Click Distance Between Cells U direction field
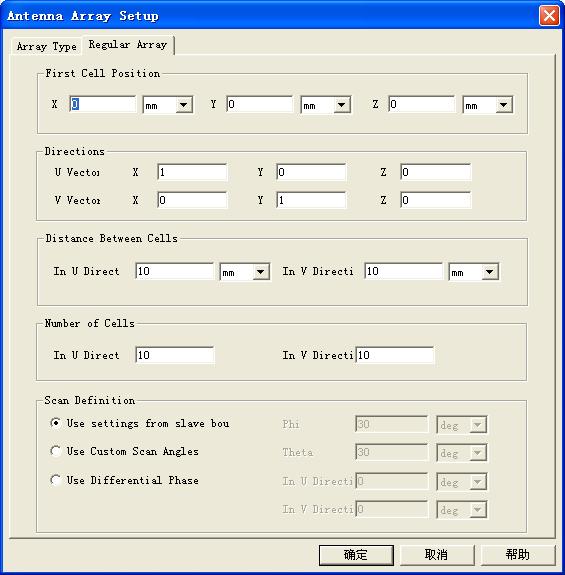Image resolution: width=565 pixels, height=575 pixels. 175,271
